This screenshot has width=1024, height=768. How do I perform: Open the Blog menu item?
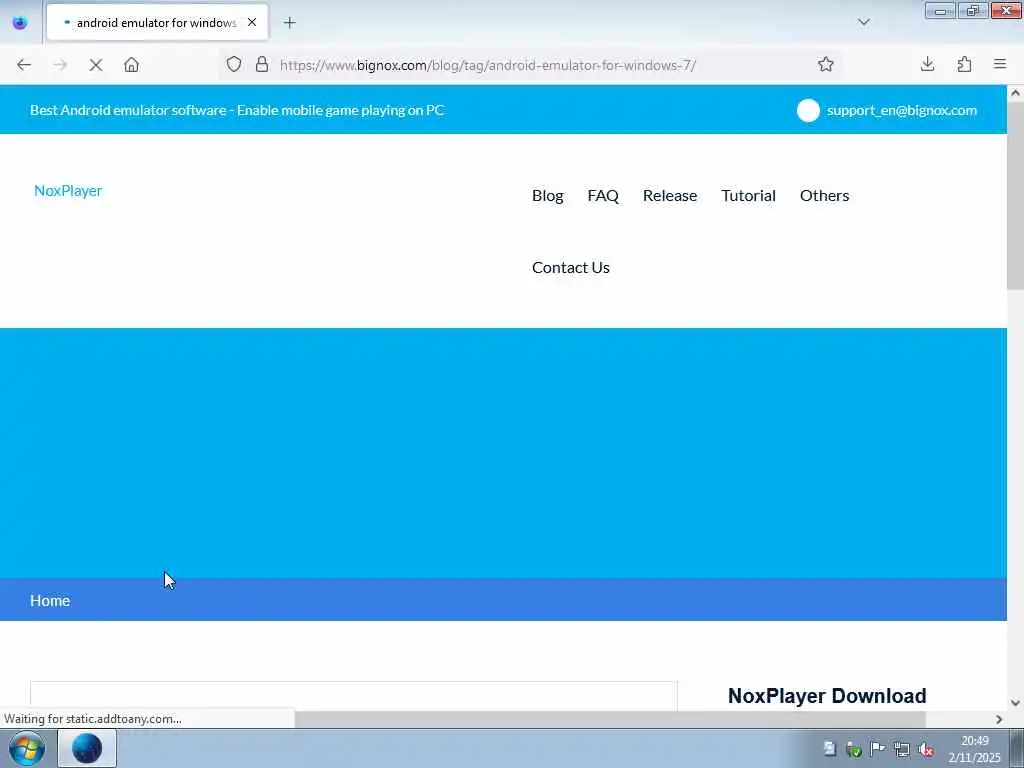tap(547, 195)
